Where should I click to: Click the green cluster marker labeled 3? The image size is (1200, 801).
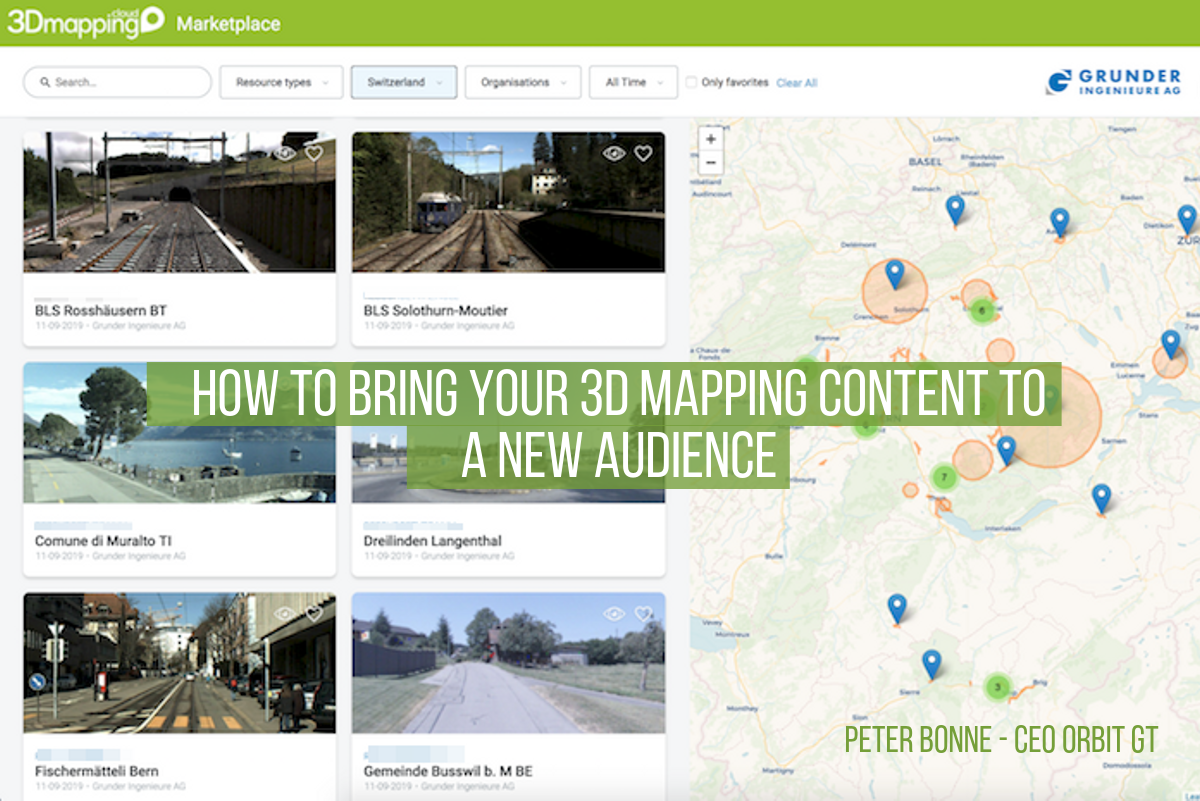(997, 687)
